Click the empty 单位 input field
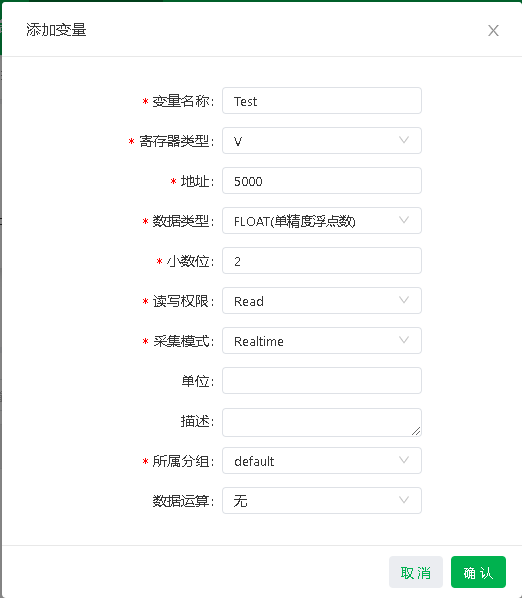Image resolution: width=522 pixels, height=598 pixels. click(322, 381)
